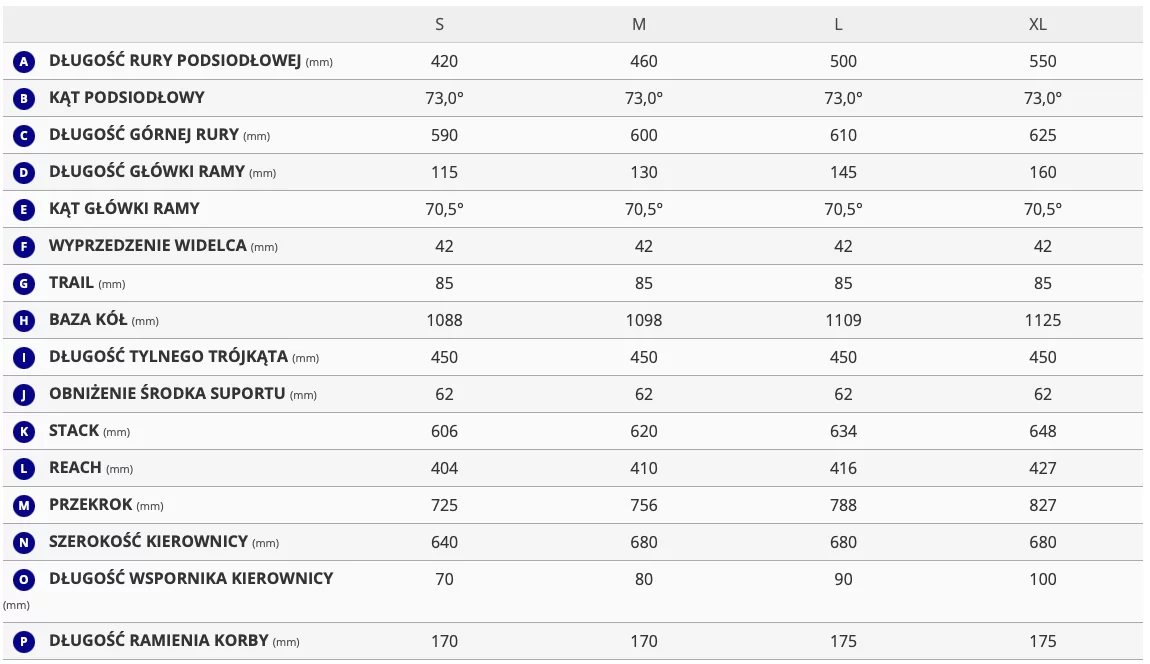Viewport: 1150px width, 664px height.
Task: Click the G badge beside Trail
Action: click(24, 283)
